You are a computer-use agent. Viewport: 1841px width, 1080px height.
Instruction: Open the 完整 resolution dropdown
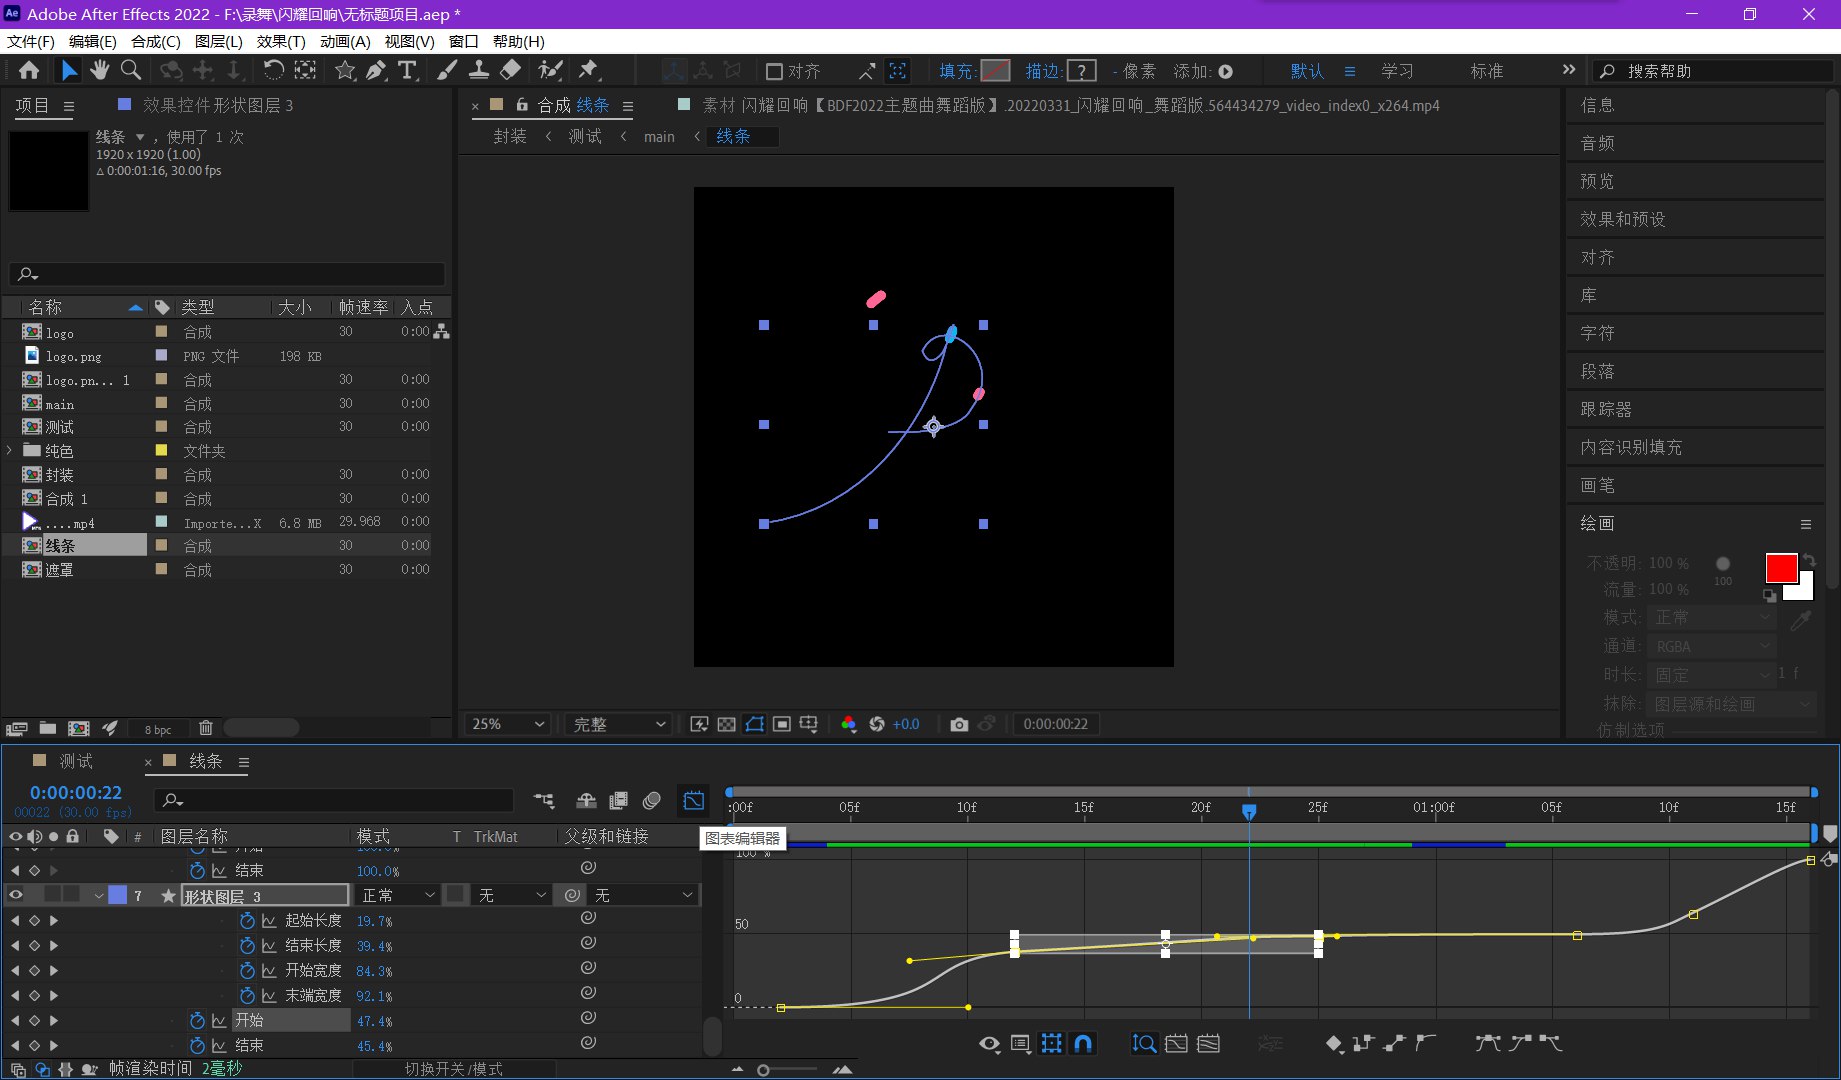click(618, 724)
